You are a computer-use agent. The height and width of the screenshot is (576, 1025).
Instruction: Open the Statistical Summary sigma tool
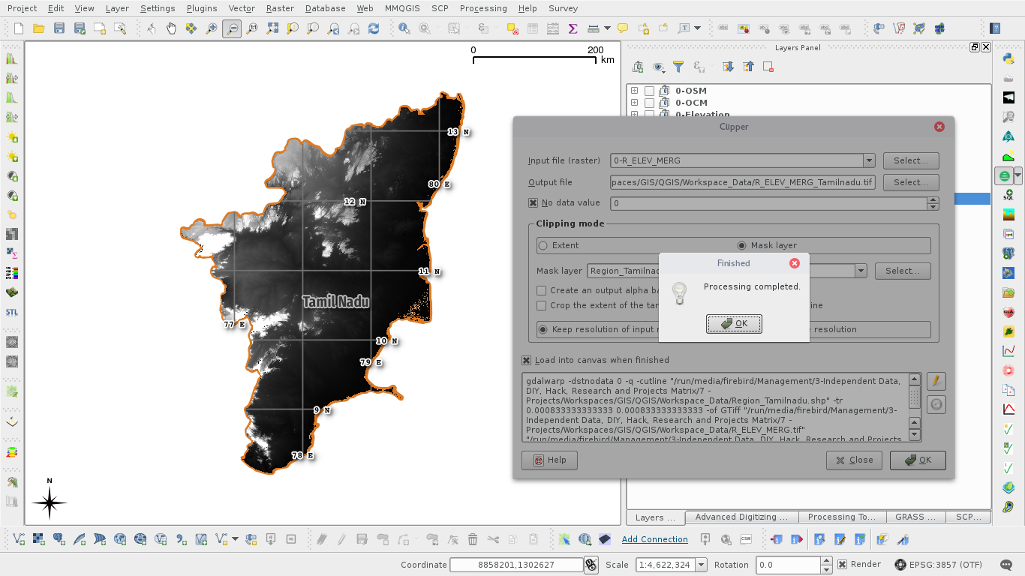573,28
